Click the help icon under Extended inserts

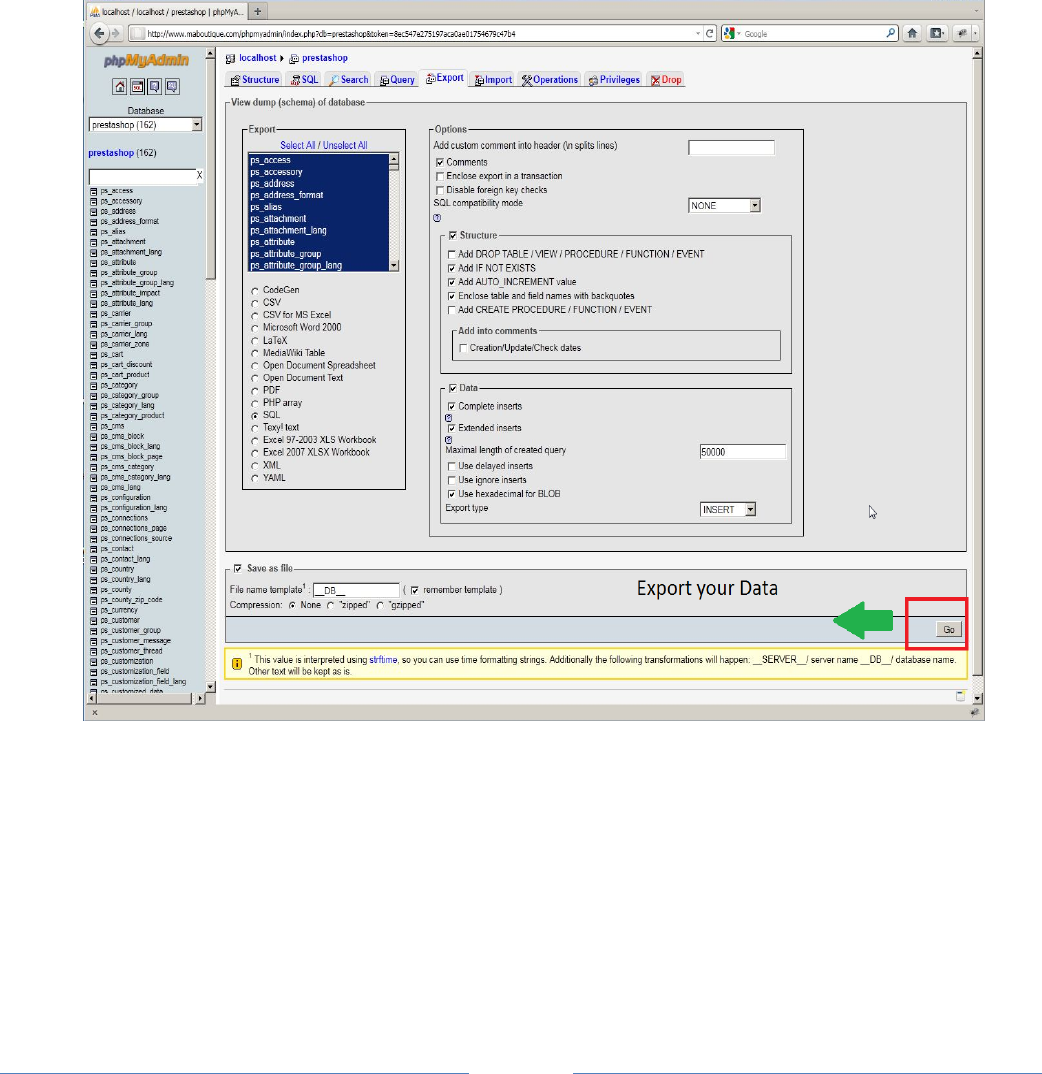click(x=449, y=440)
